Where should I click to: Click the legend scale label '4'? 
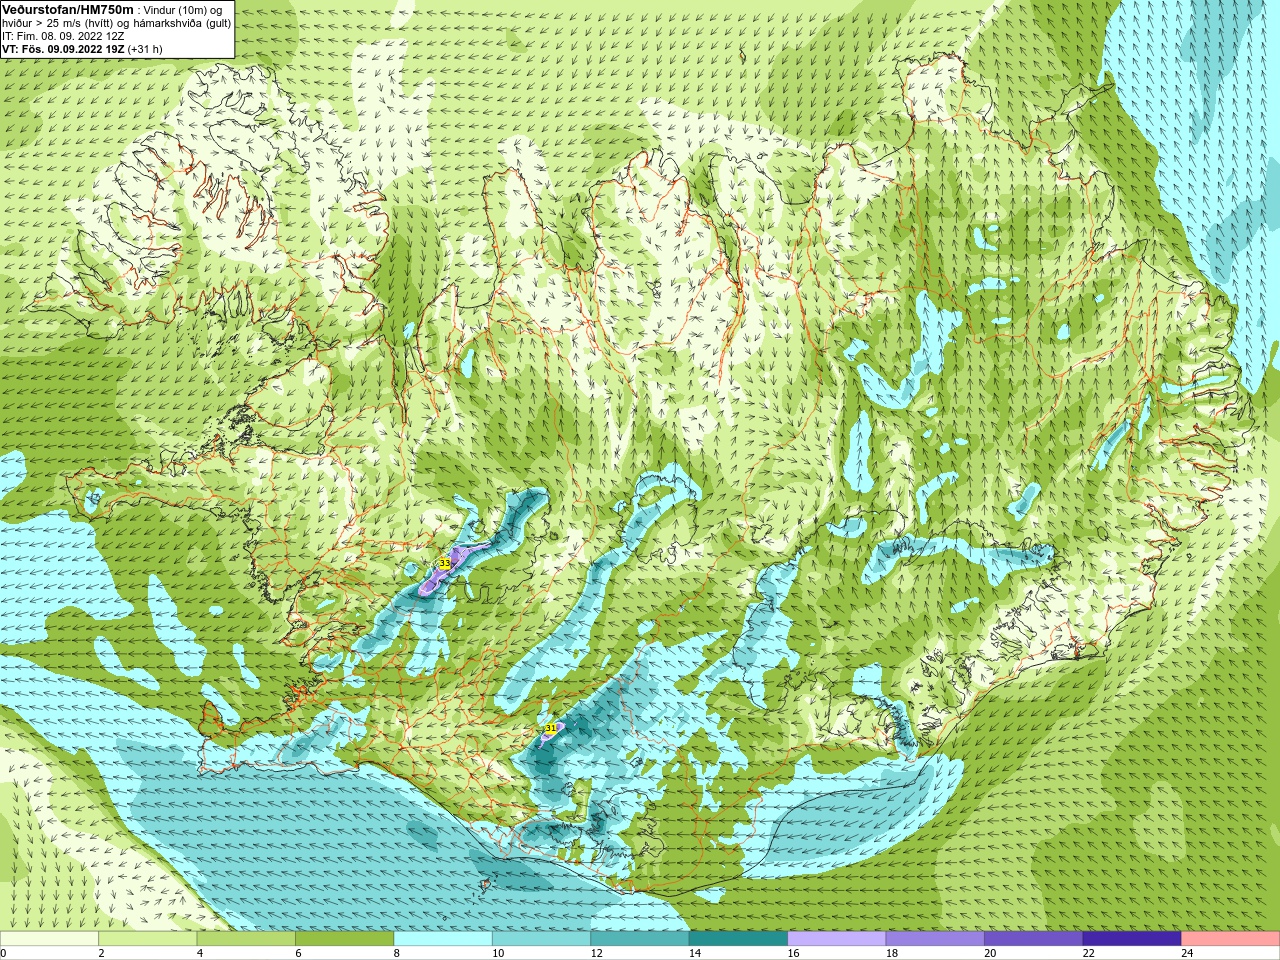[x=200, y=953]
